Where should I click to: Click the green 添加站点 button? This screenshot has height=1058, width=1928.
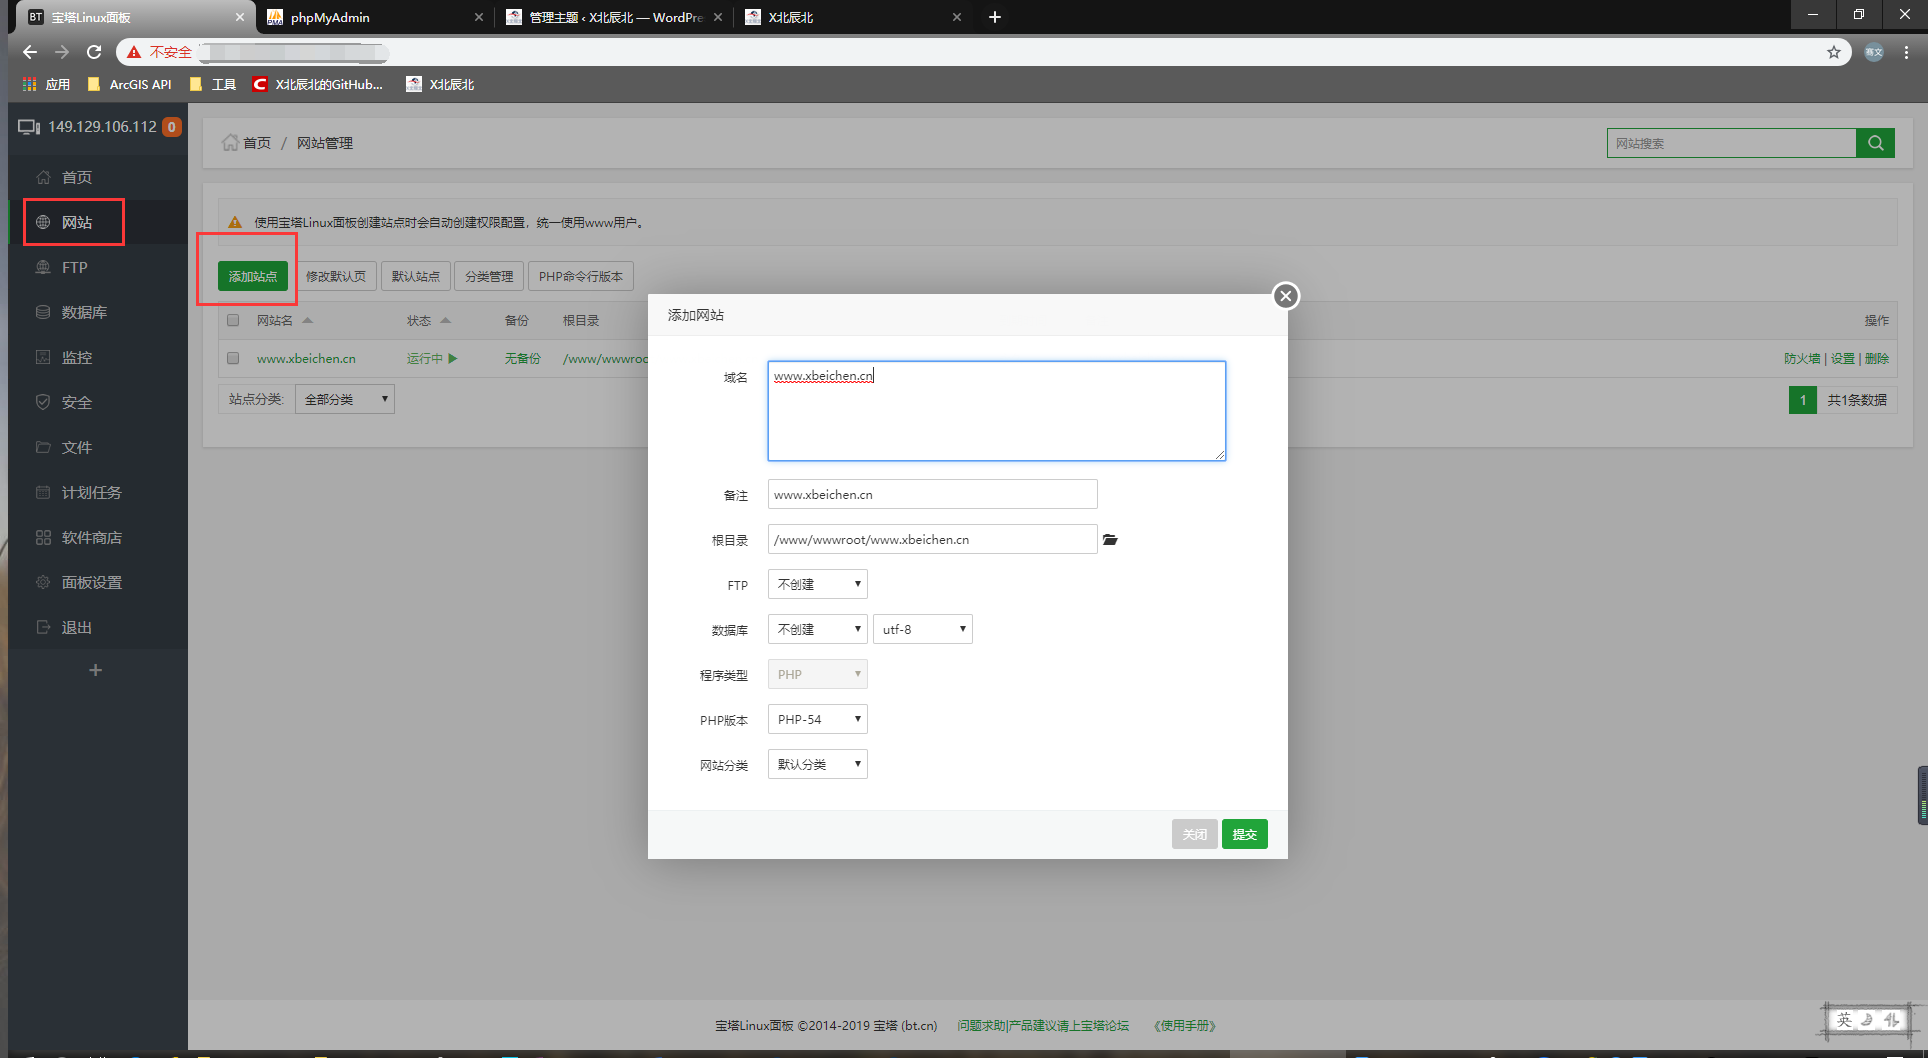click(x=252, y=276)
